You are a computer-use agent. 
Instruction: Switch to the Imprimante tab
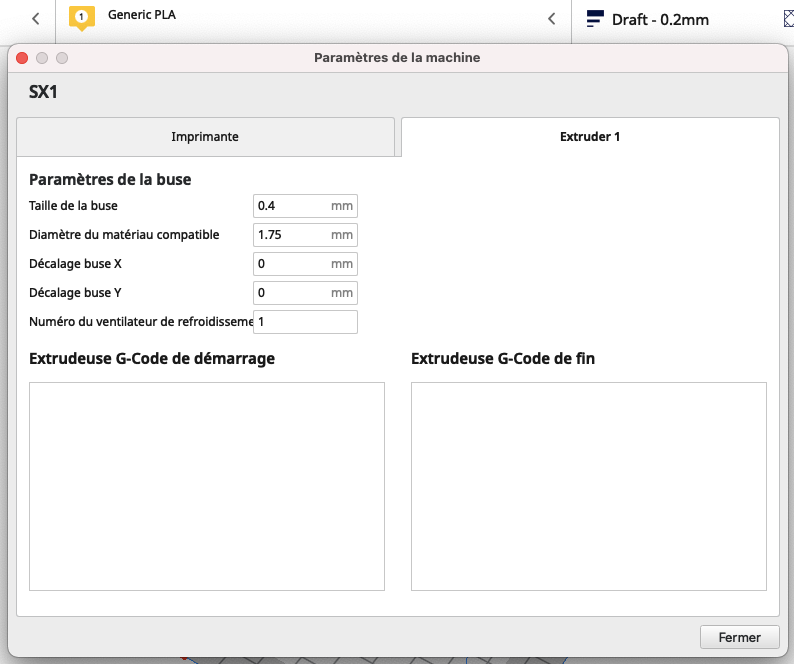[x=205, y=137]
